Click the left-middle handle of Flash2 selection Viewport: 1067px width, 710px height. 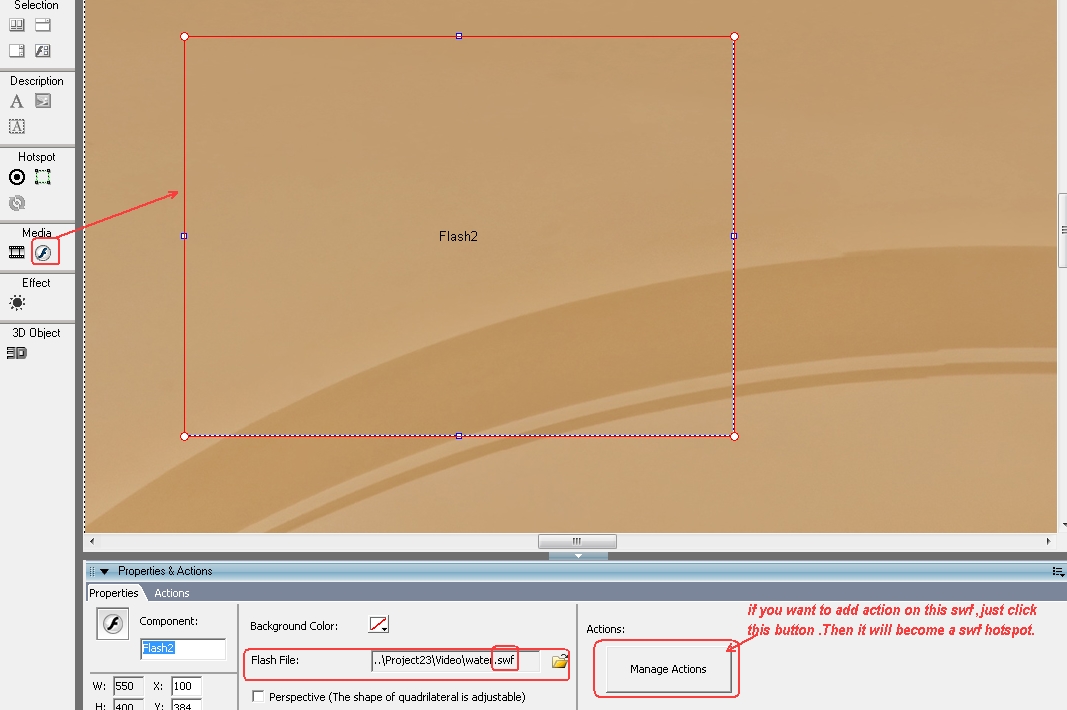pos(184,236)
